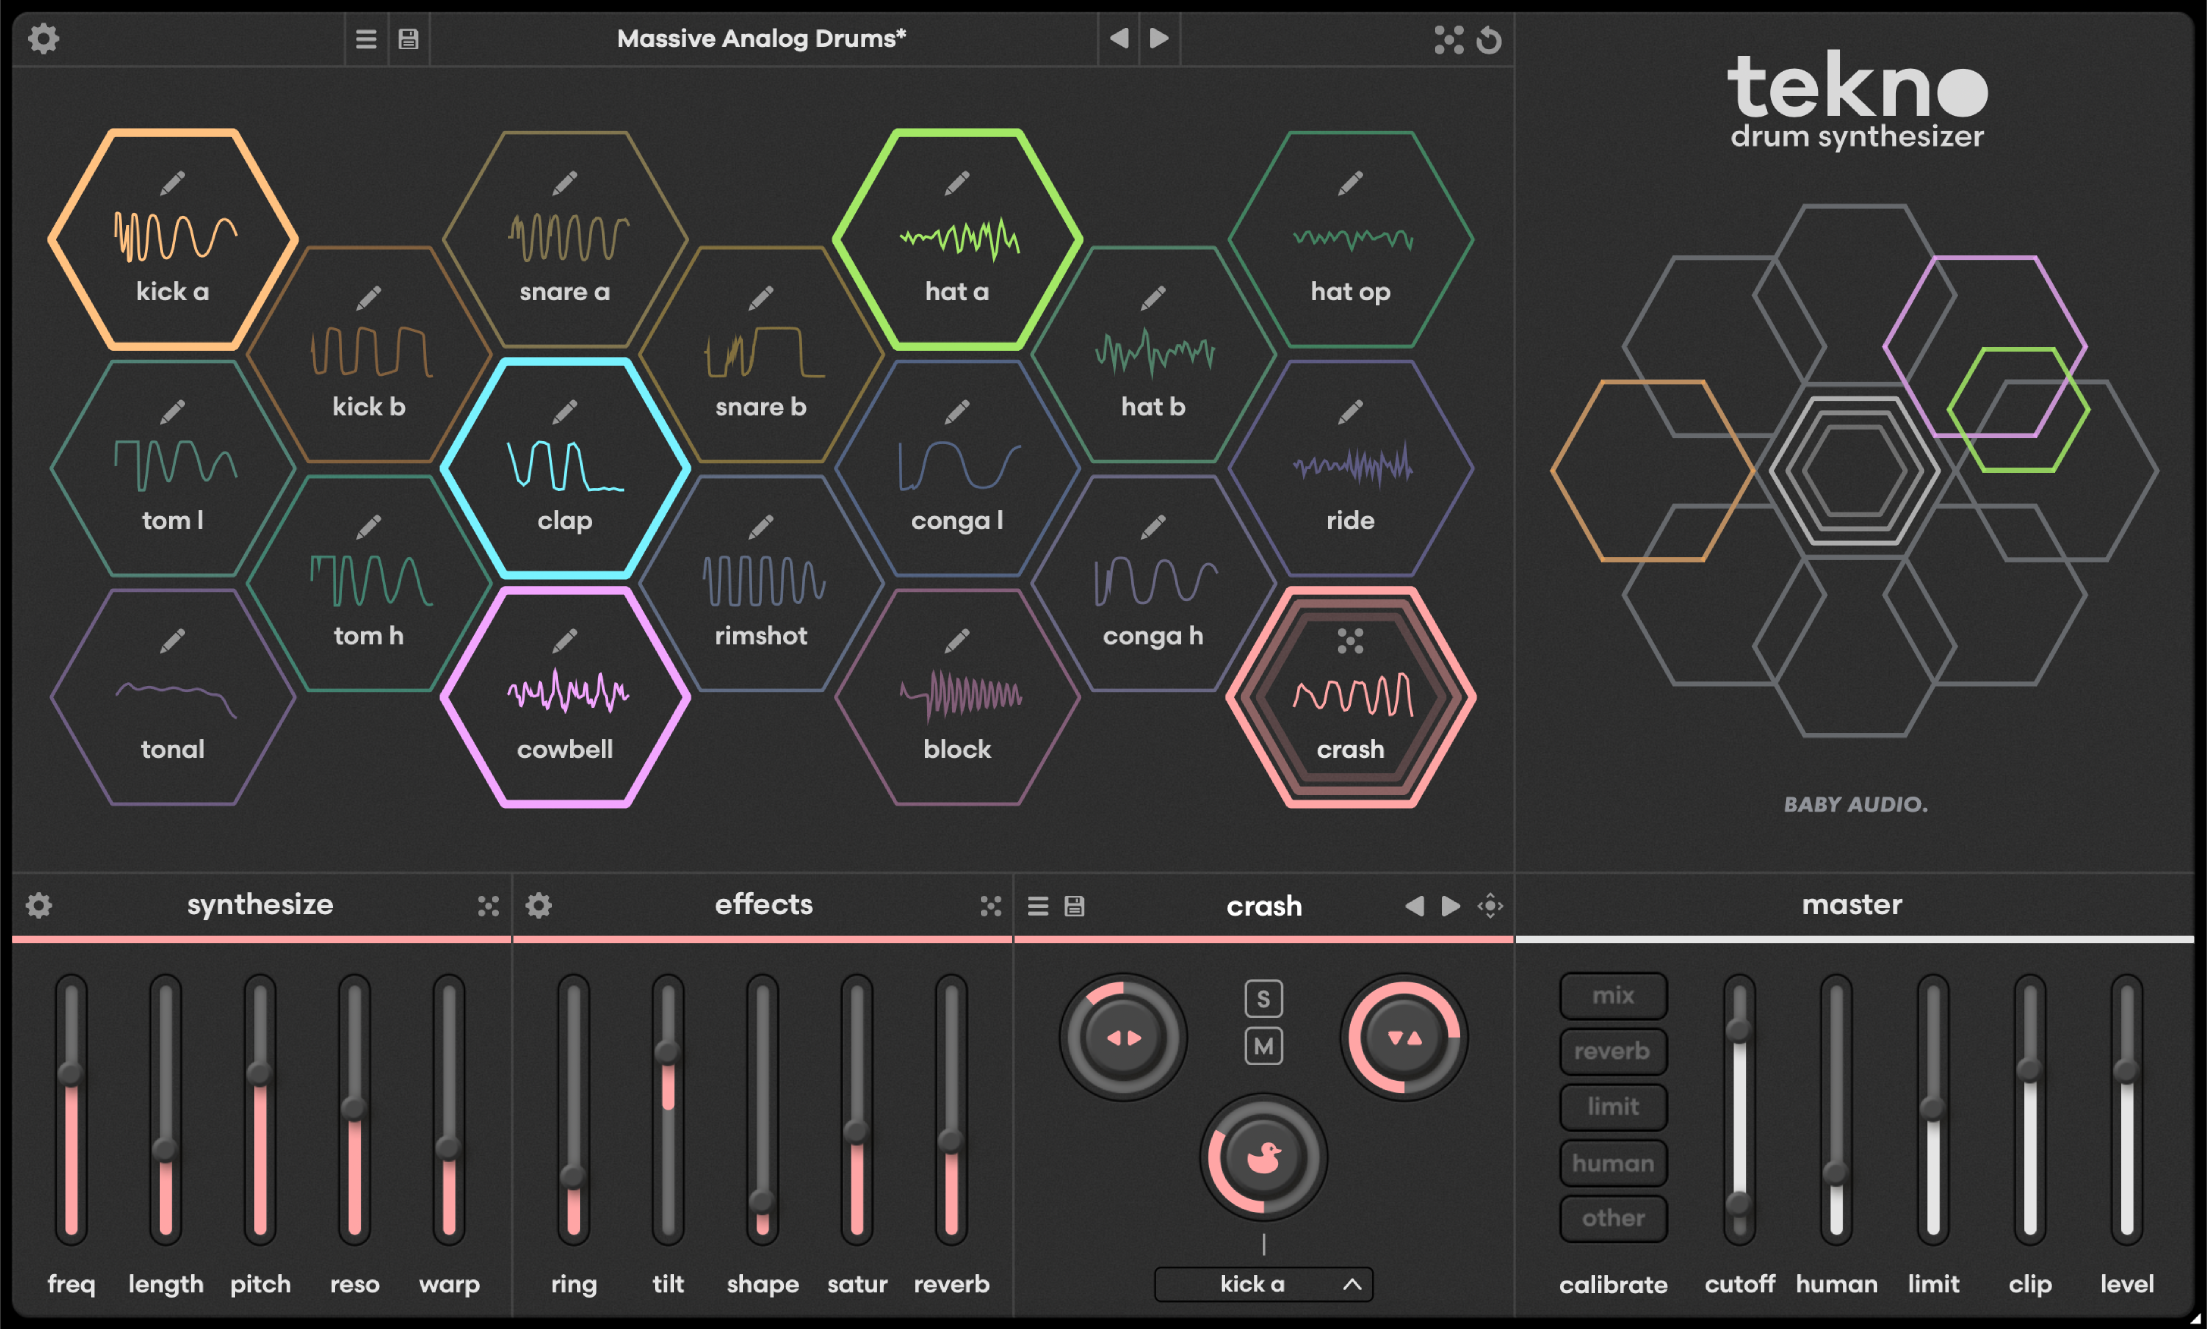This screenshot has width=2207, height=1329.
Task: Open the crash panel preset menu icon
Action: (1038, 905)
